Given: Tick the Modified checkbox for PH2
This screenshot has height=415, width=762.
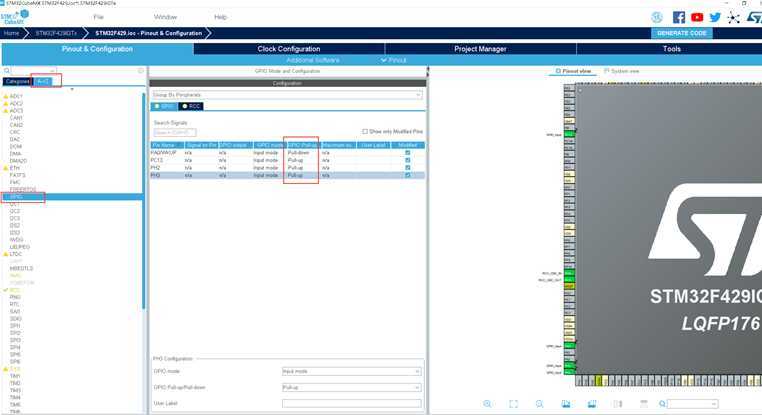Looking at the screenshot, I should 408,168.
